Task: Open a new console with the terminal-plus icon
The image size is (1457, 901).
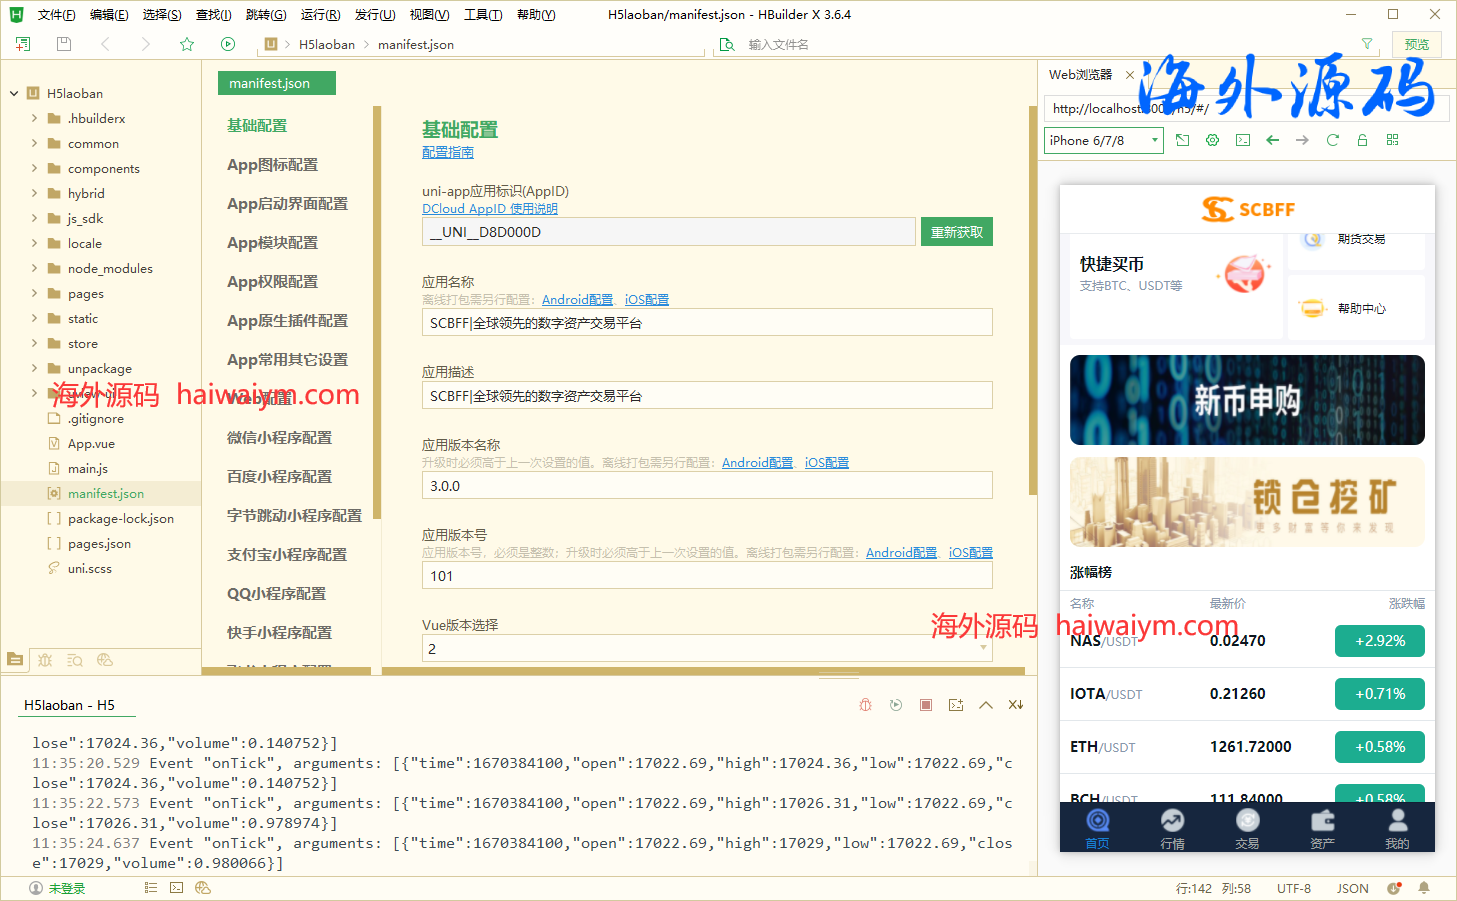Action: [x=955, y=704]
